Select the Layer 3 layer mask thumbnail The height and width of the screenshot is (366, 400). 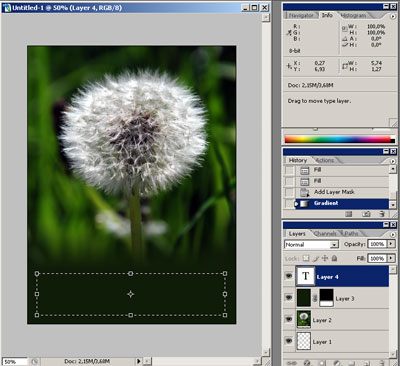click(x=327, y=297)
